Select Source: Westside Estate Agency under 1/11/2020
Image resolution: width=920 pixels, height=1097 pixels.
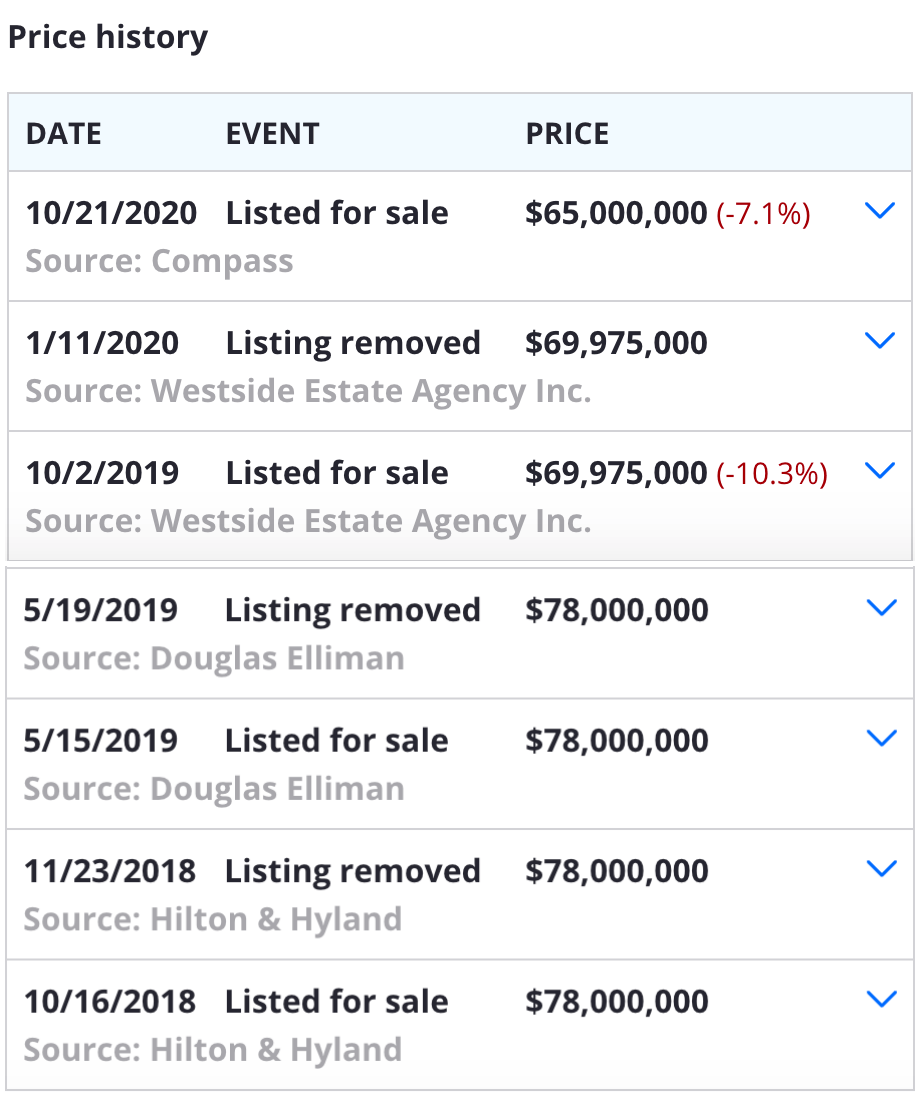[309, 391]
